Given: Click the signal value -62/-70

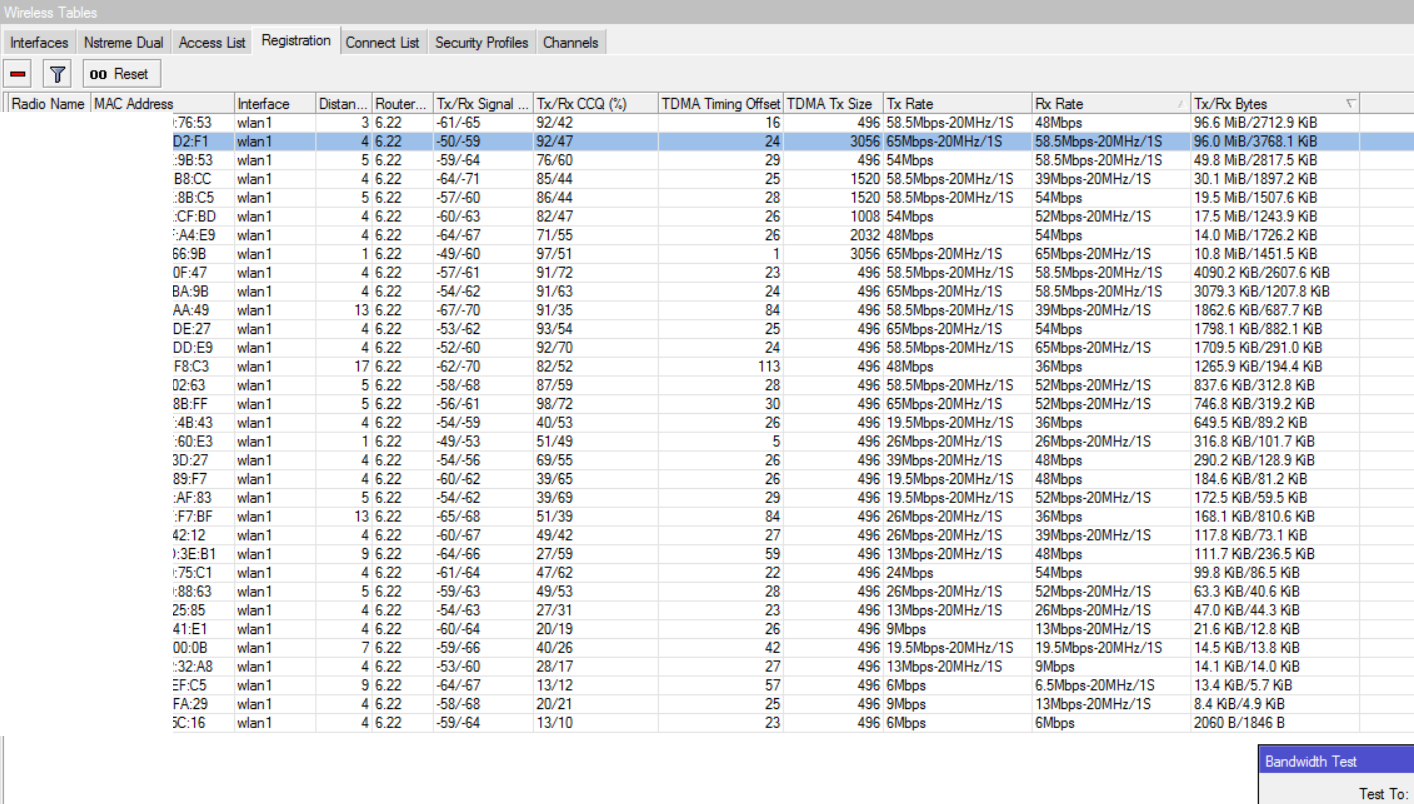Looking at the screenshot, I should point(458,366).
